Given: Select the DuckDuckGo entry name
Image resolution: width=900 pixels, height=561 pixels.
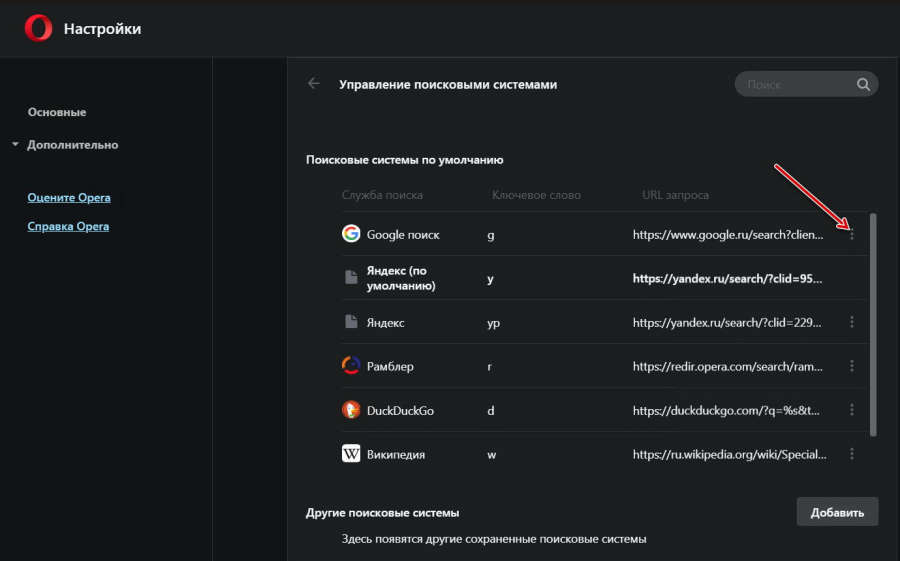Looking at the screenshot, I should click(400, 411).
